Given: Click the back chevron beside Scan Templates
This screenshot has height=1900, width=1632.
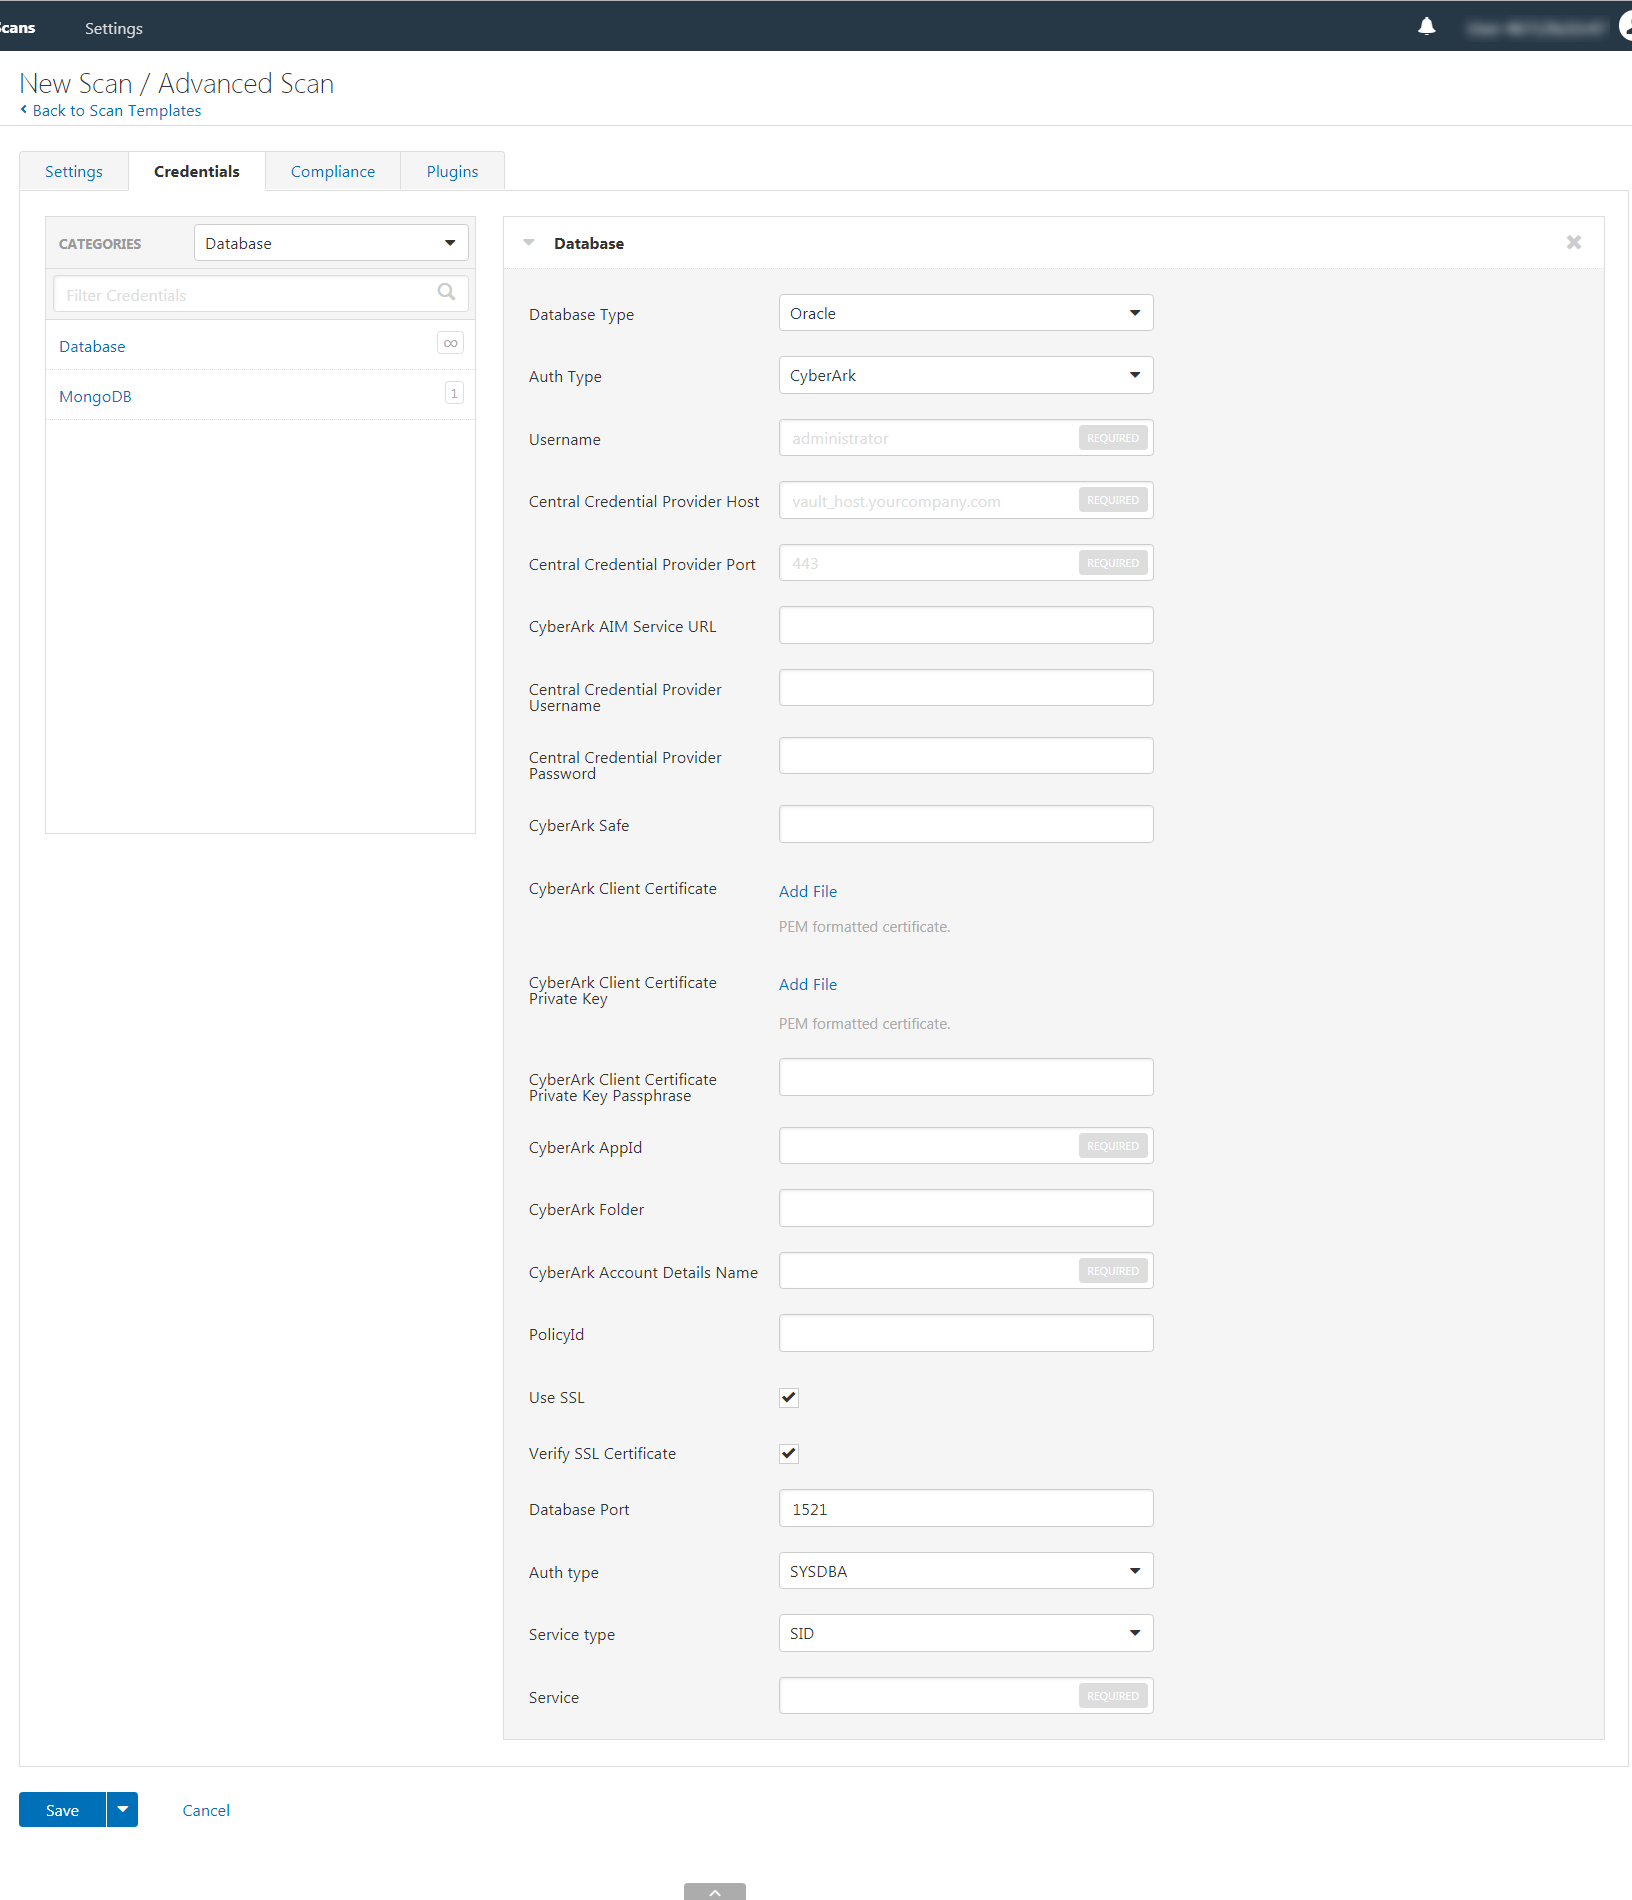Looking at the screenshot, I should [x=24, y=110].
